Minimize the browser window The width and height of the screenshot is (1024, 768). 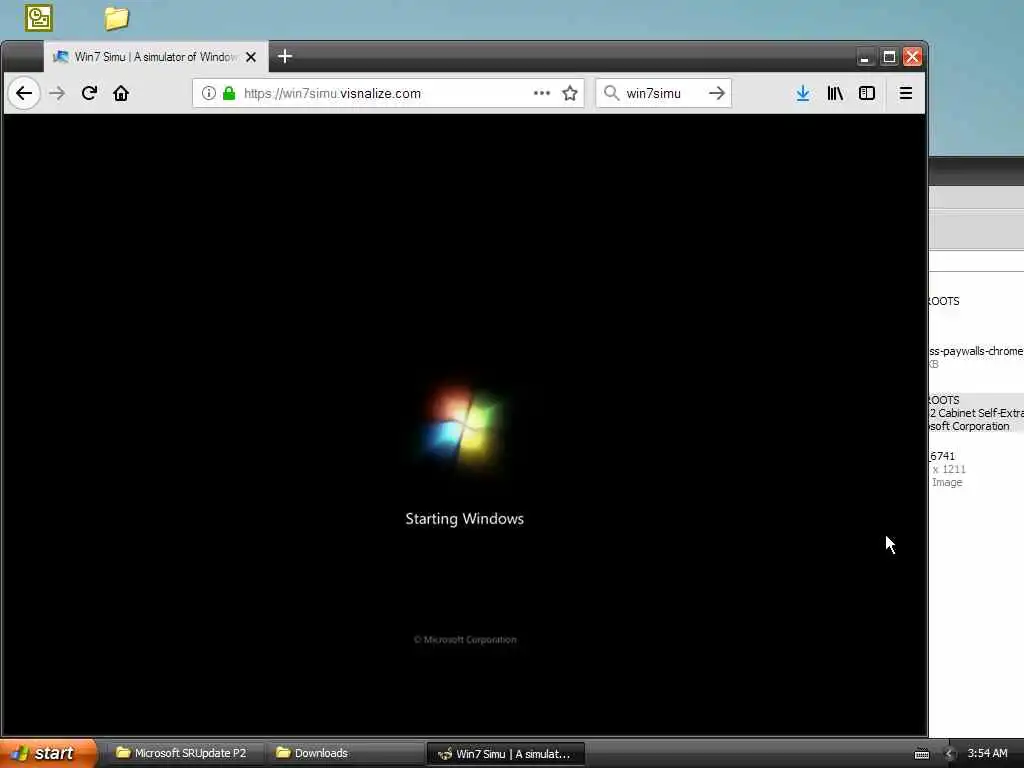(865, 57)
